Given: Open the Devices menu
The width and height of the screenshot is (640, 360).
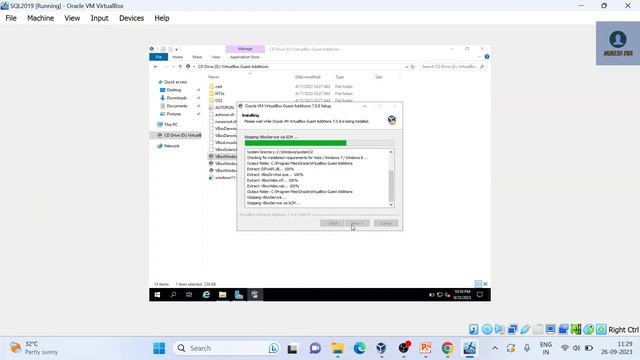Looking at the screenshot, I should point(131,18).
